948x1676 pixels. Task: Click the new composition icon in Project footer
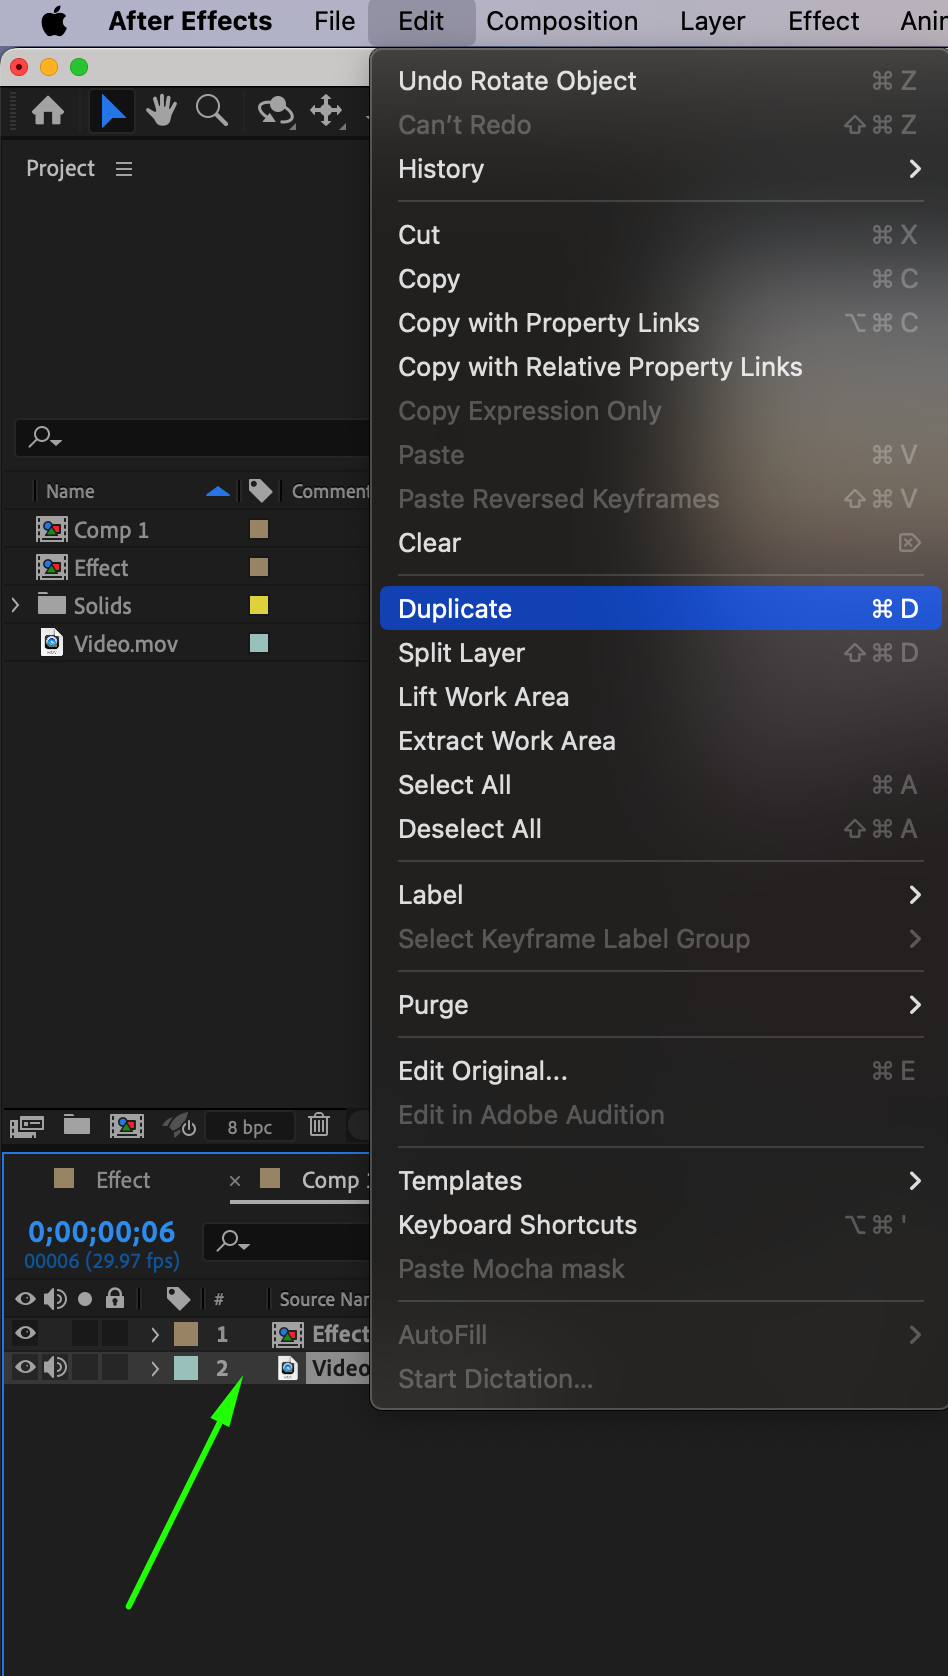click(127, 1126)
